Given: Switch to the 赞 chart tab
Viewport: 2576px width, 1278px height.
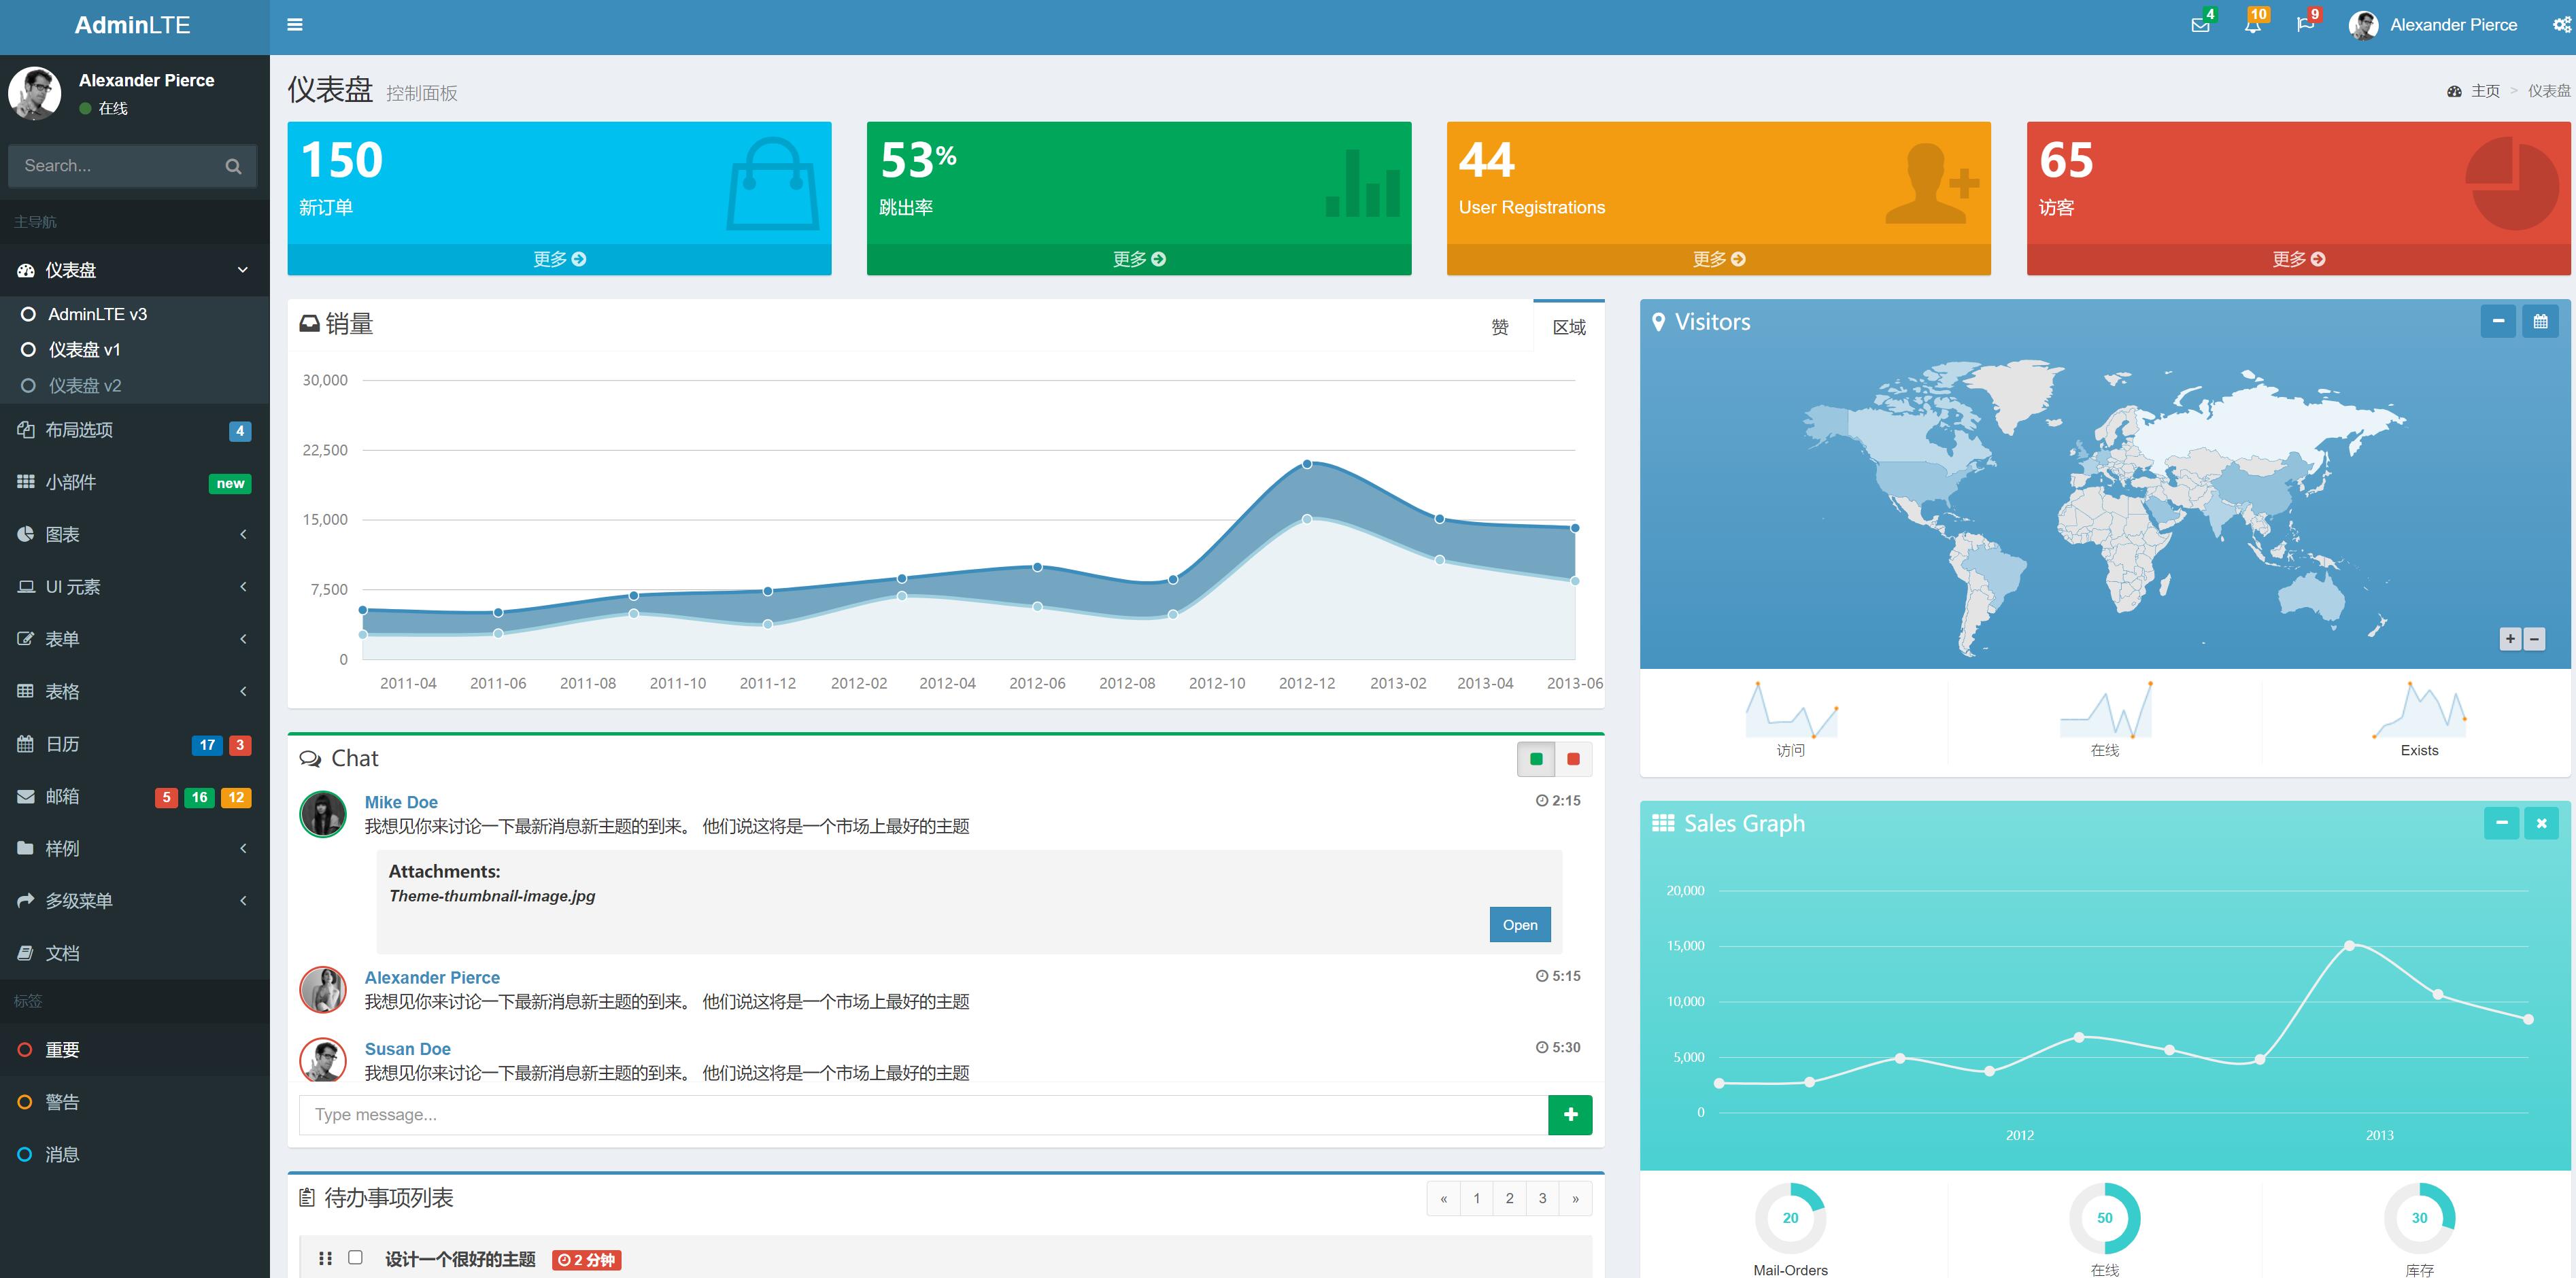Looking at the screenshot, I should [x=1499, y=327].
